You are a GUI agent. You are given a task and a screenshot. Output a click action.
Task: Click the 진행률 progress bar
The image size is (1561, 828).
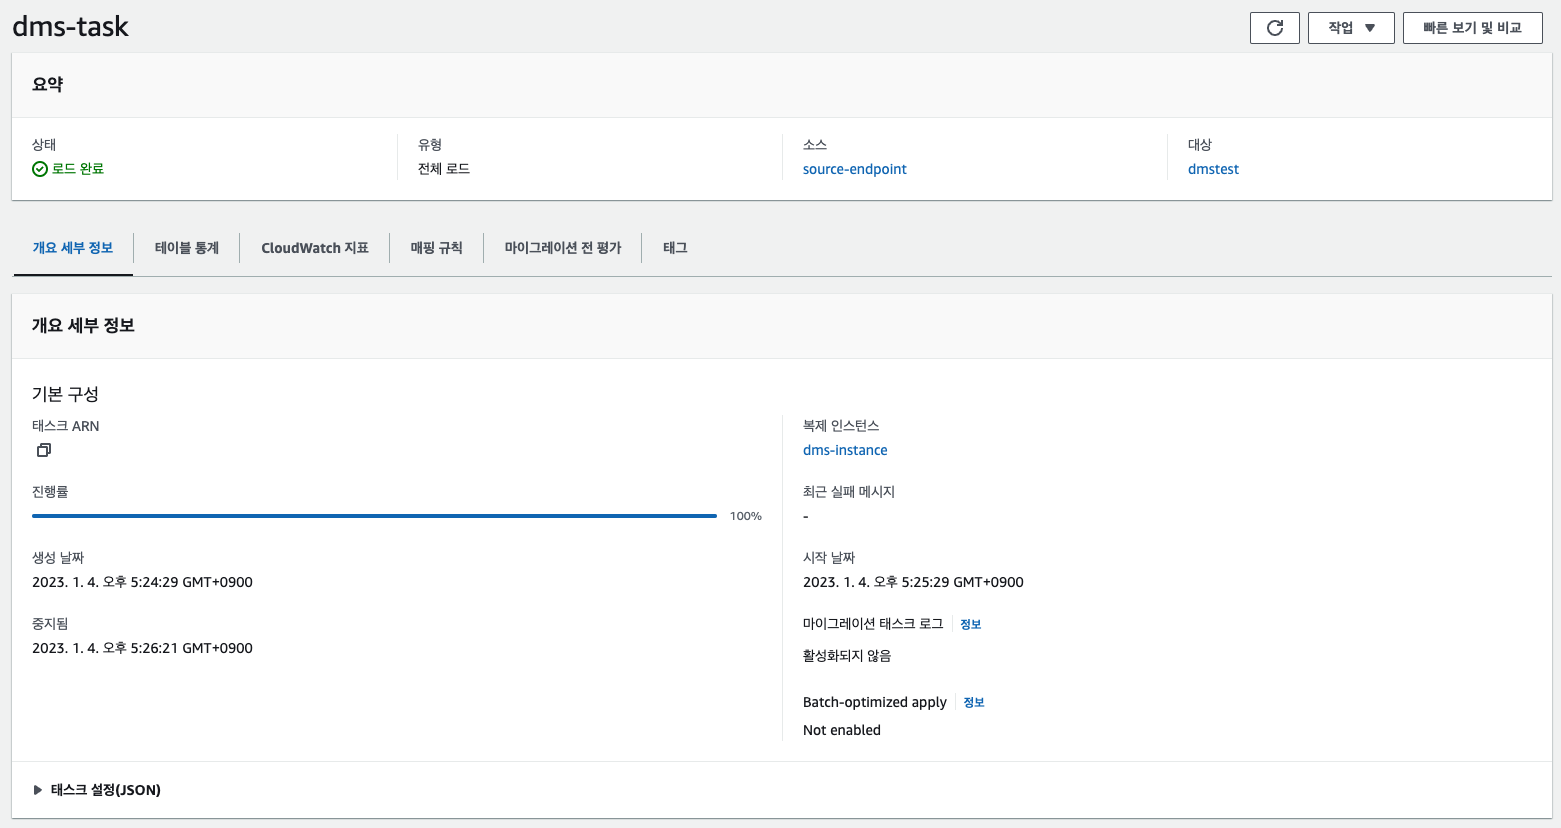pos(374,516)
